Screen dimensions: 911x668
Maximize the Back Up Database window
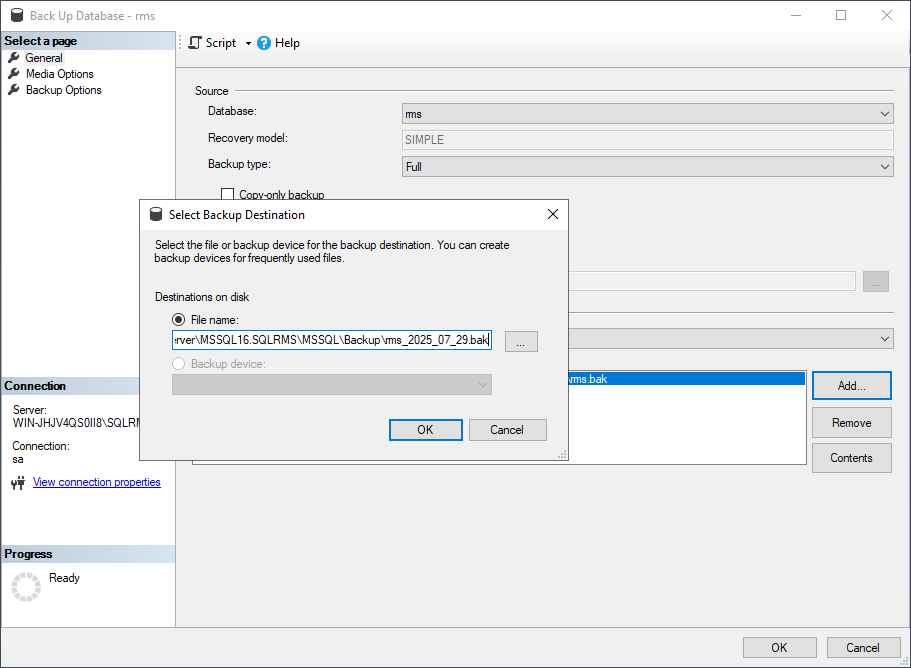[841, 15]
